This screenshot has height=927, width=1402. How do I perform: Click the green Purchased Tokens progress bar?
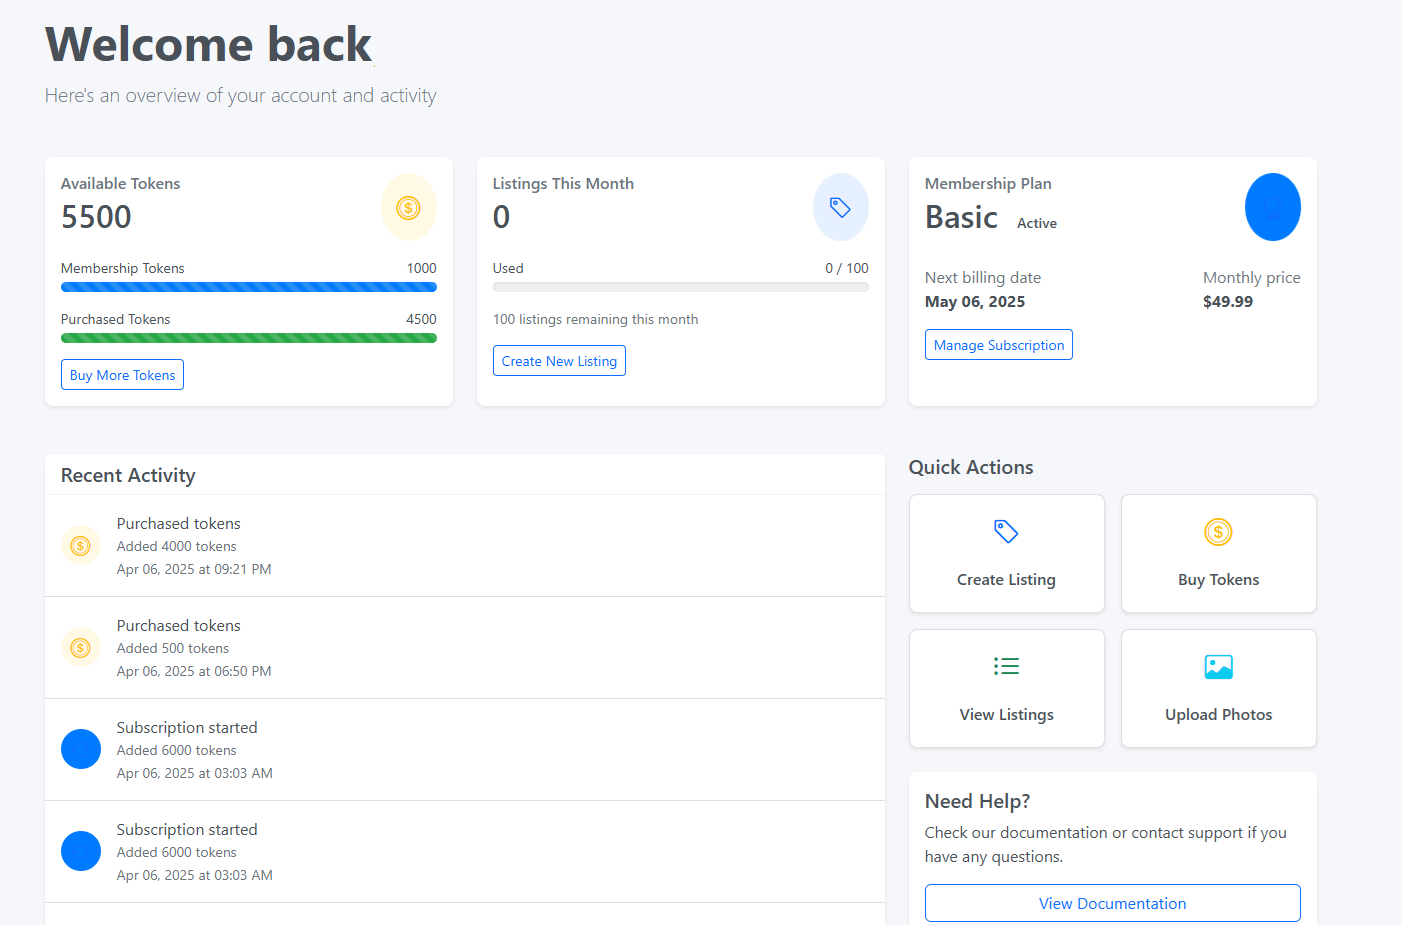pyautogui.click(x=249, y=338)
